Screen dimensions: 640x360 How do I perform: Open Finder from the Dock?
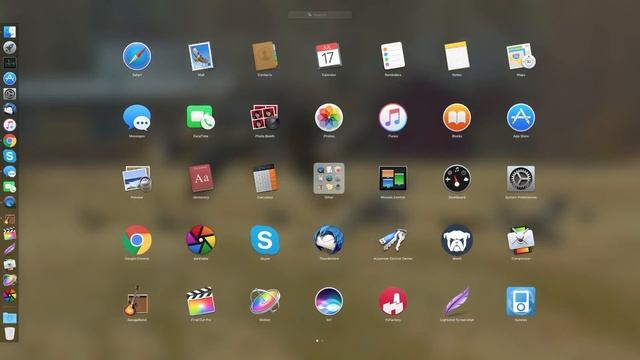click(x=9, y=32)
